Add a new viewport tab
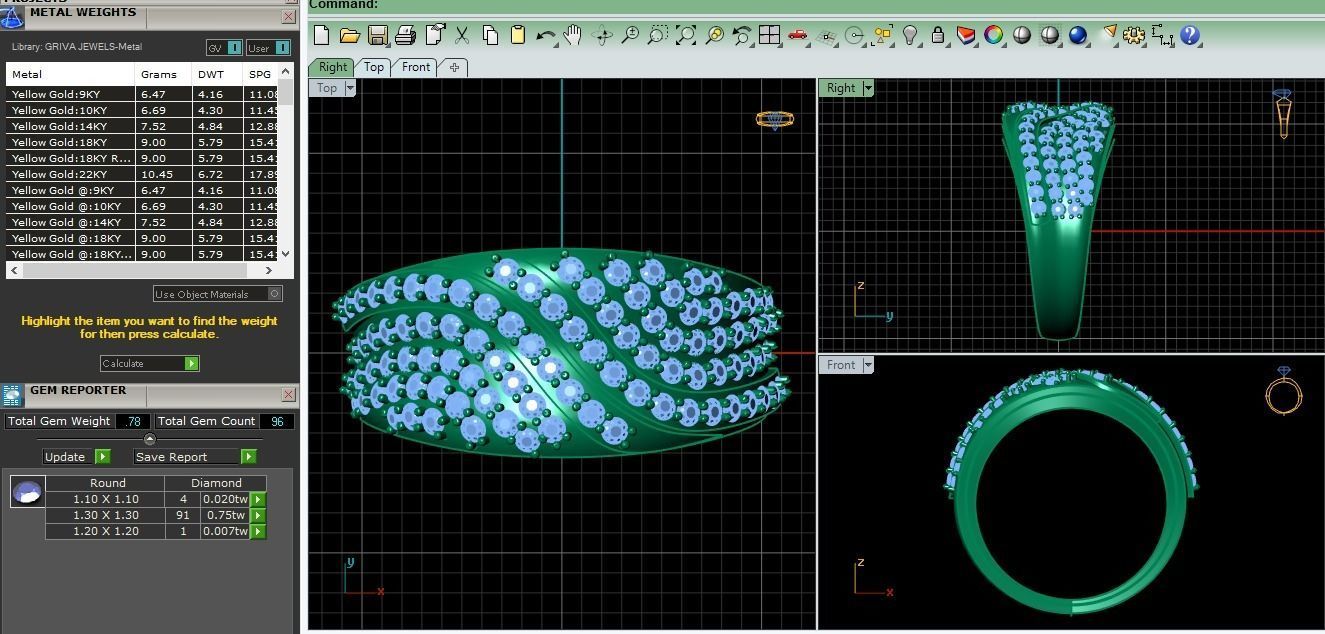Image resolution: width=1325 pixels, height=634 pixels. tap(454, 68)
